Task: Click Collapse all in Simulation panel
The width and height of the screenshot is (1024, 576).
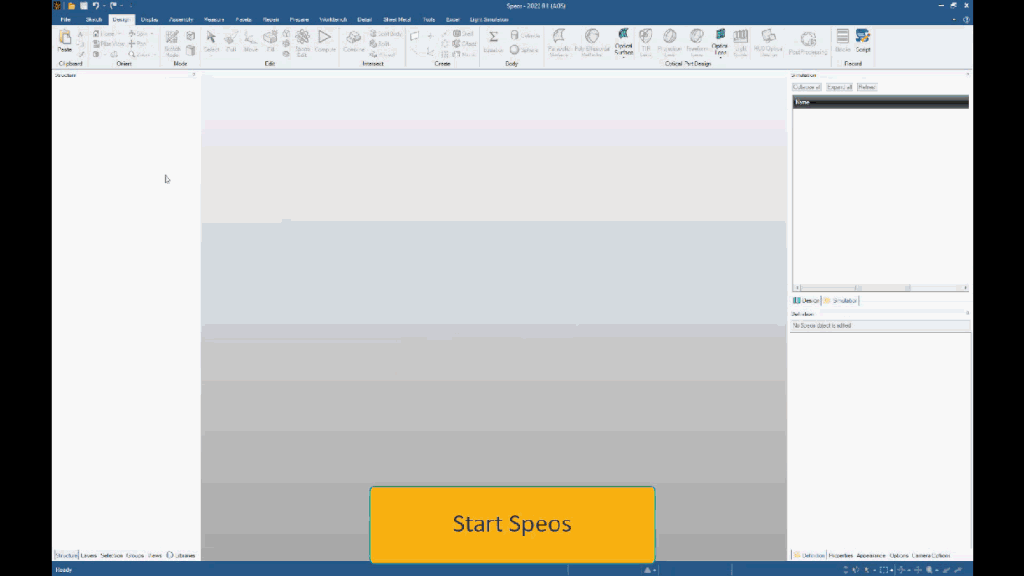Action: 807,87
